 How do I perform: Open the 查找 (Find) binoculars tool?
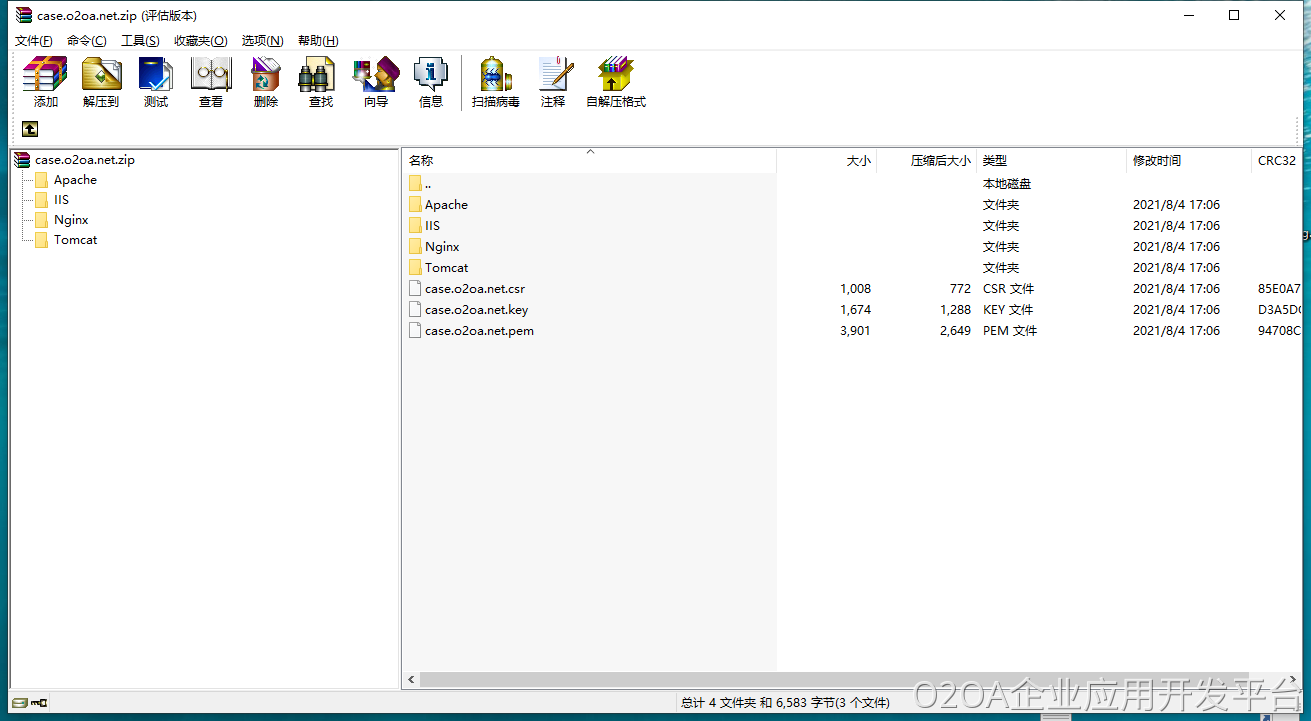(320, 82)
